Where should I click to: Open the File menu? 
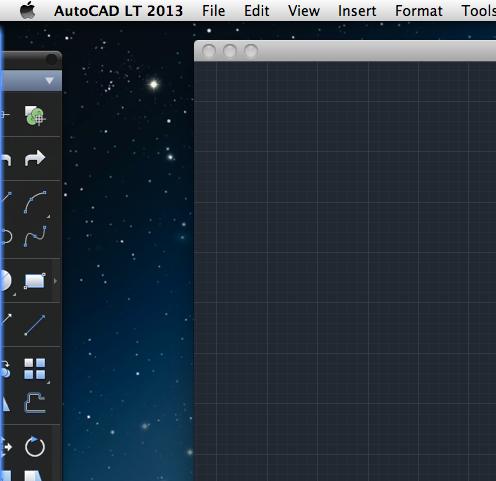pyautogui.click(x=213, y=11)
